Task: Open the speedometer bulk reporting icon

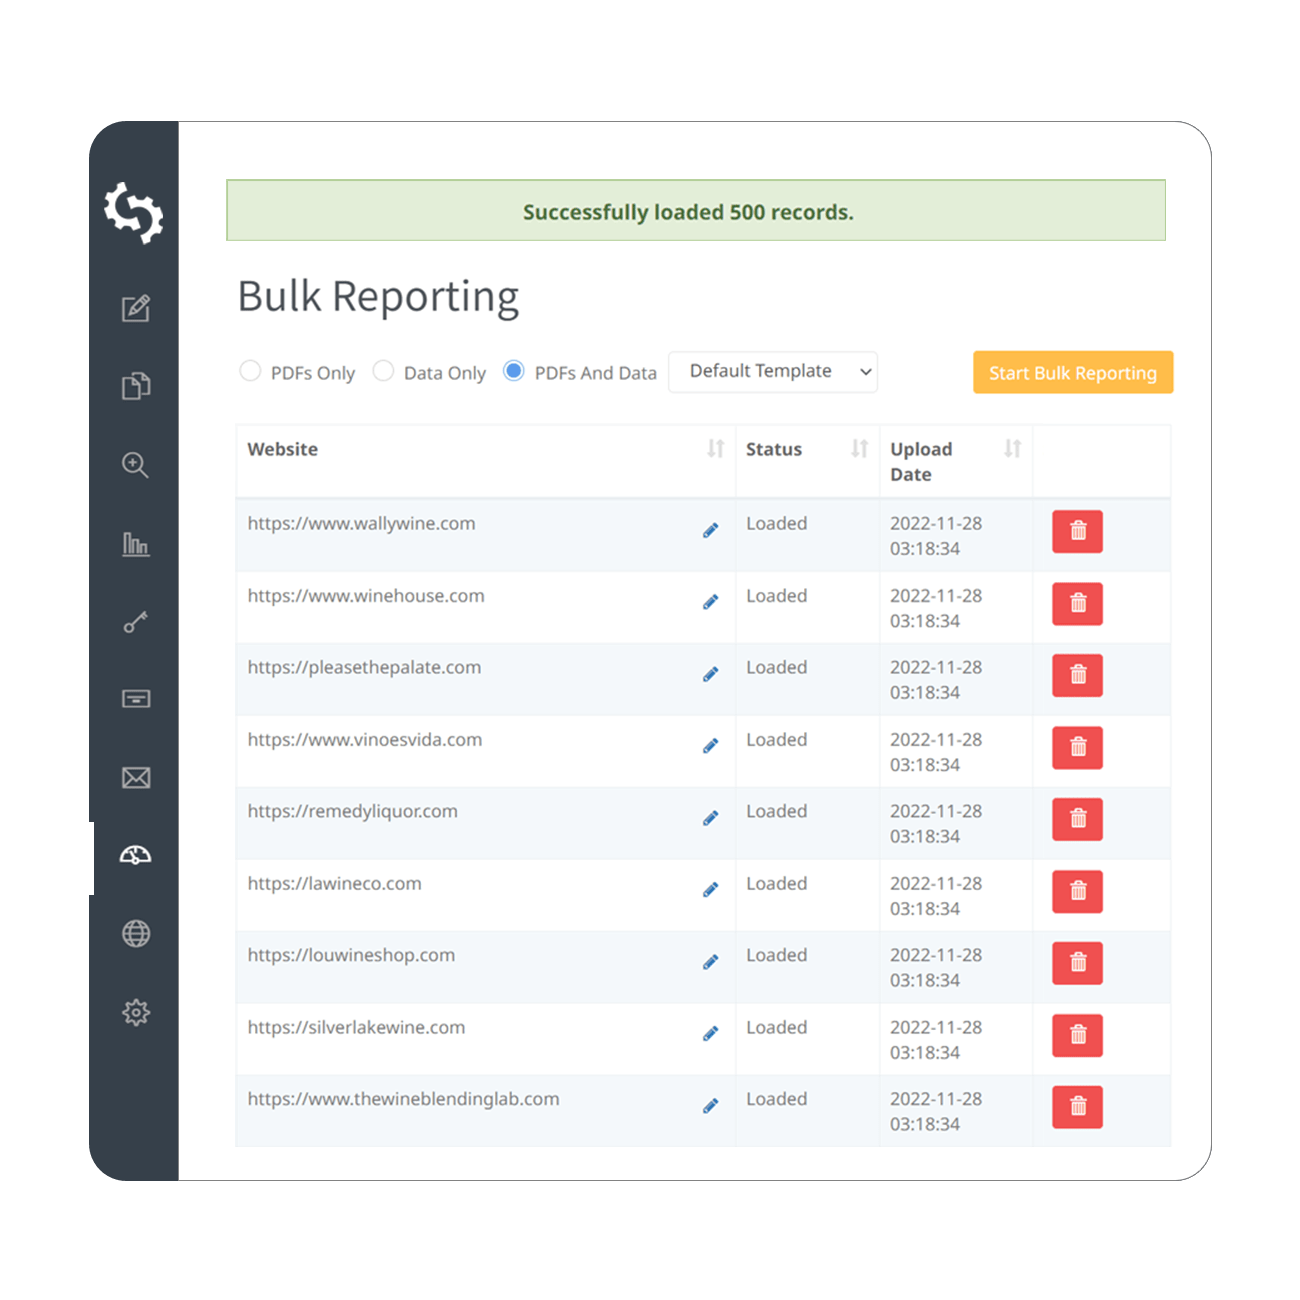Action: (x=136, y=855)
